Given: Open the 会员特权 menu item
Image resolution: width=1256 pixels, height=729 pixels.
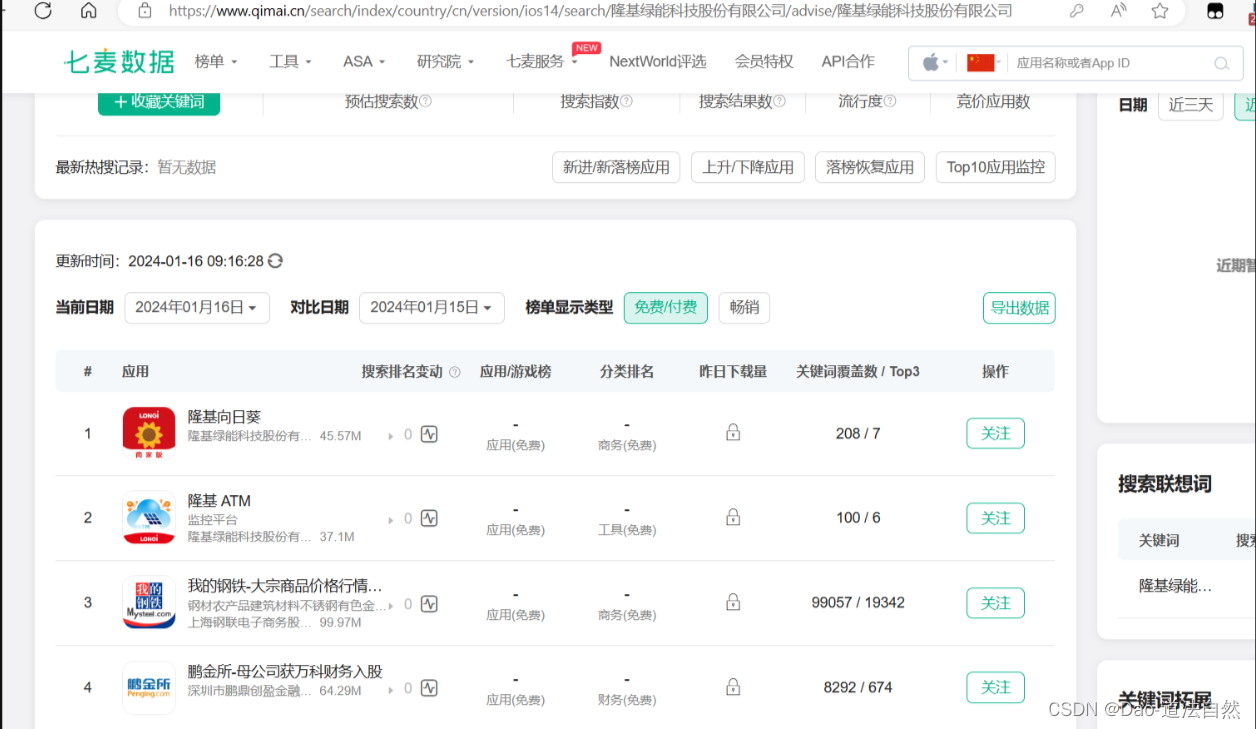Looking at the screenshot, I should click(764, 62).
